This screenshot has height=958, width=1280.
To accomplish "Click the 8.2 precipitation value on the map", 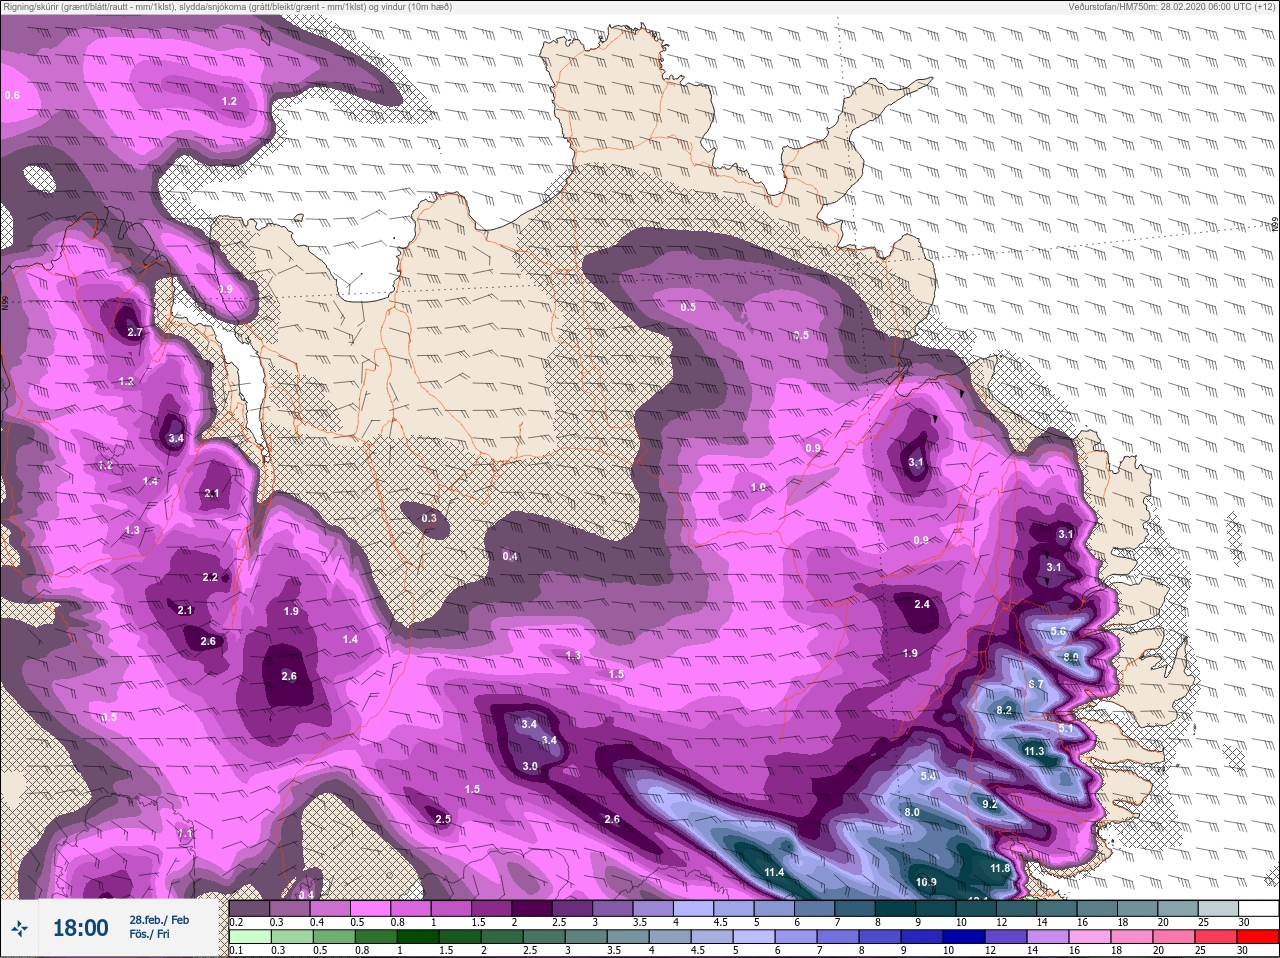I will coord(1005,710).
